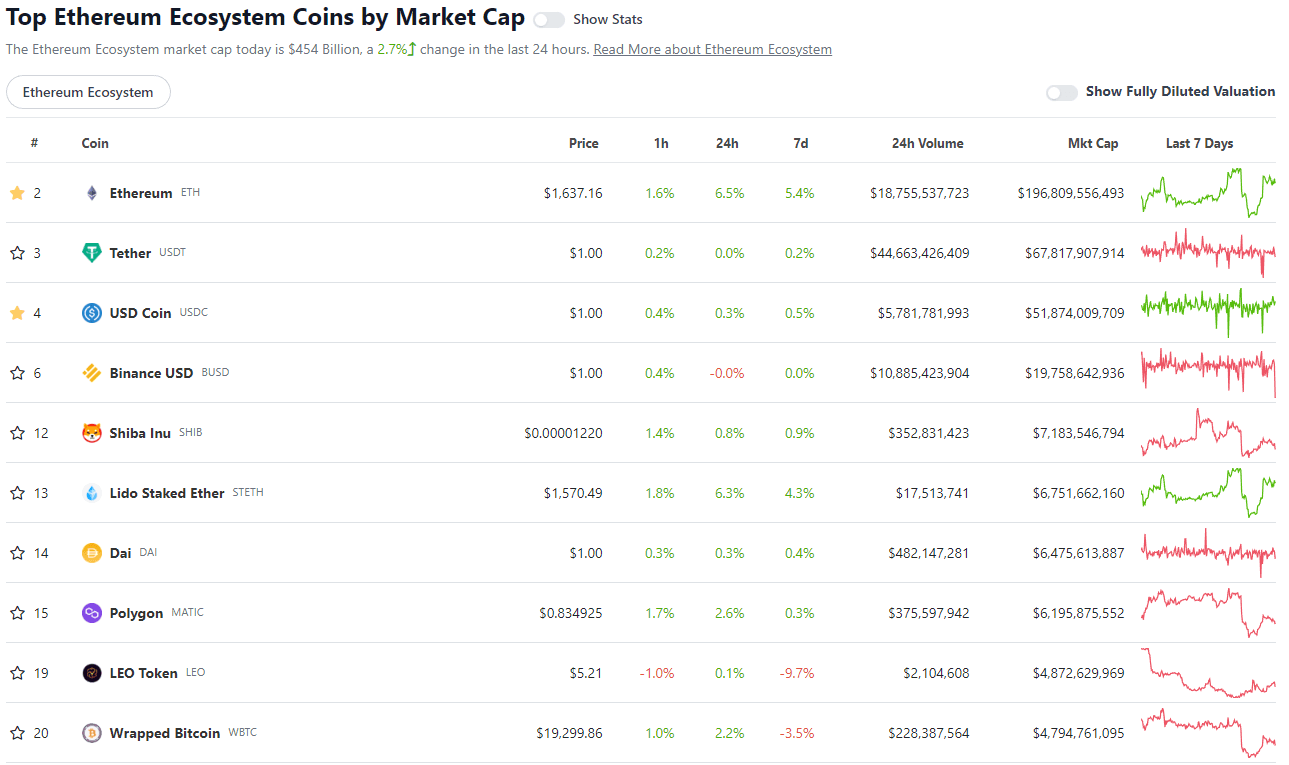Click LEO Token 7d change -9.7%

(797, 673)
